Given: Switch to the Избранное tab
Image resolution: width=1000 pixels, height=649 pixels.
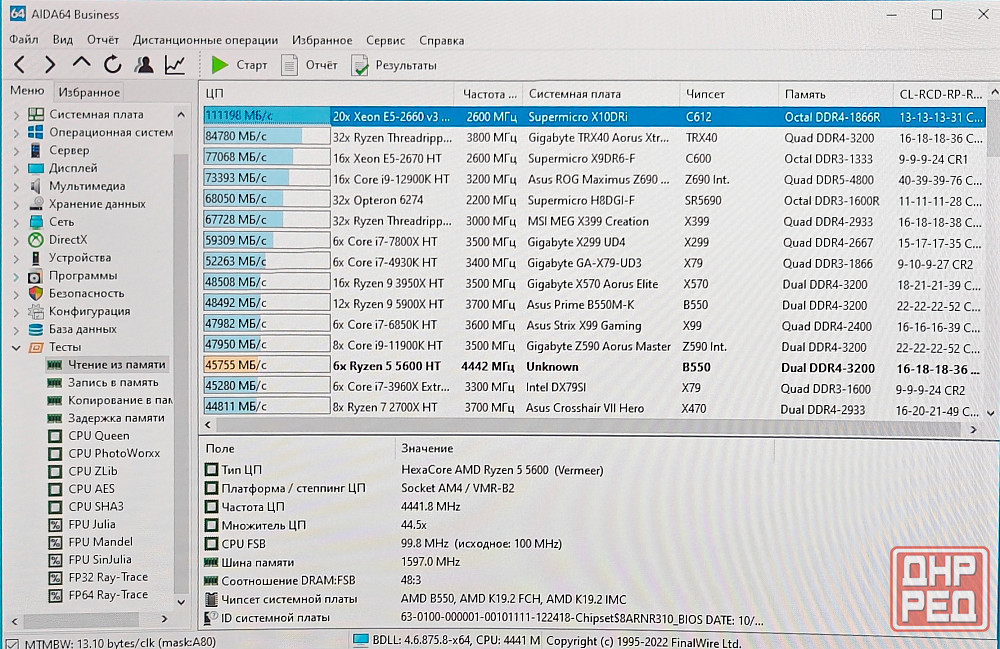Looking at the screenshot, I should [x=88, y=92].
